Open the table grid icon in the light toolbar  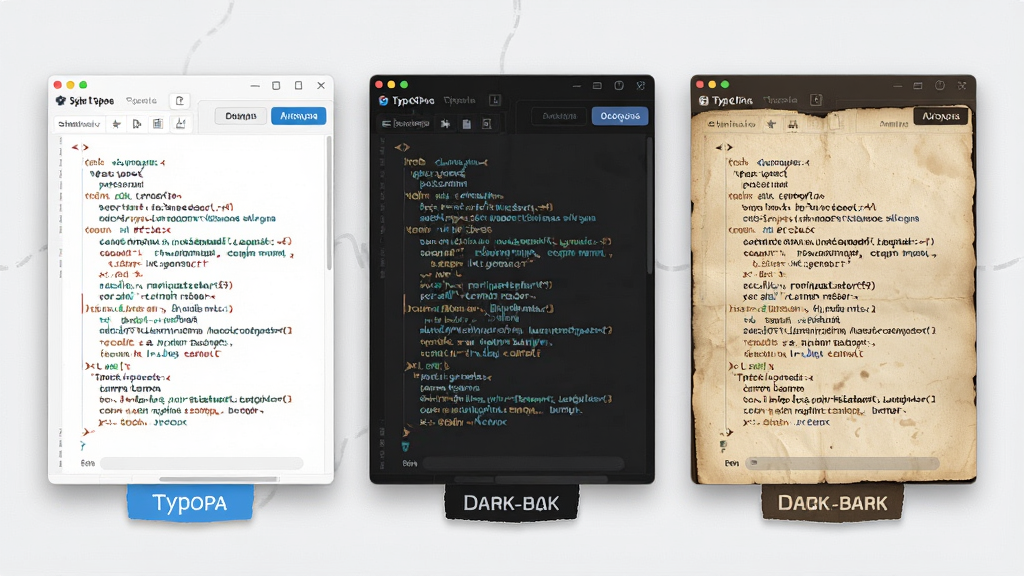pos(157,123)
